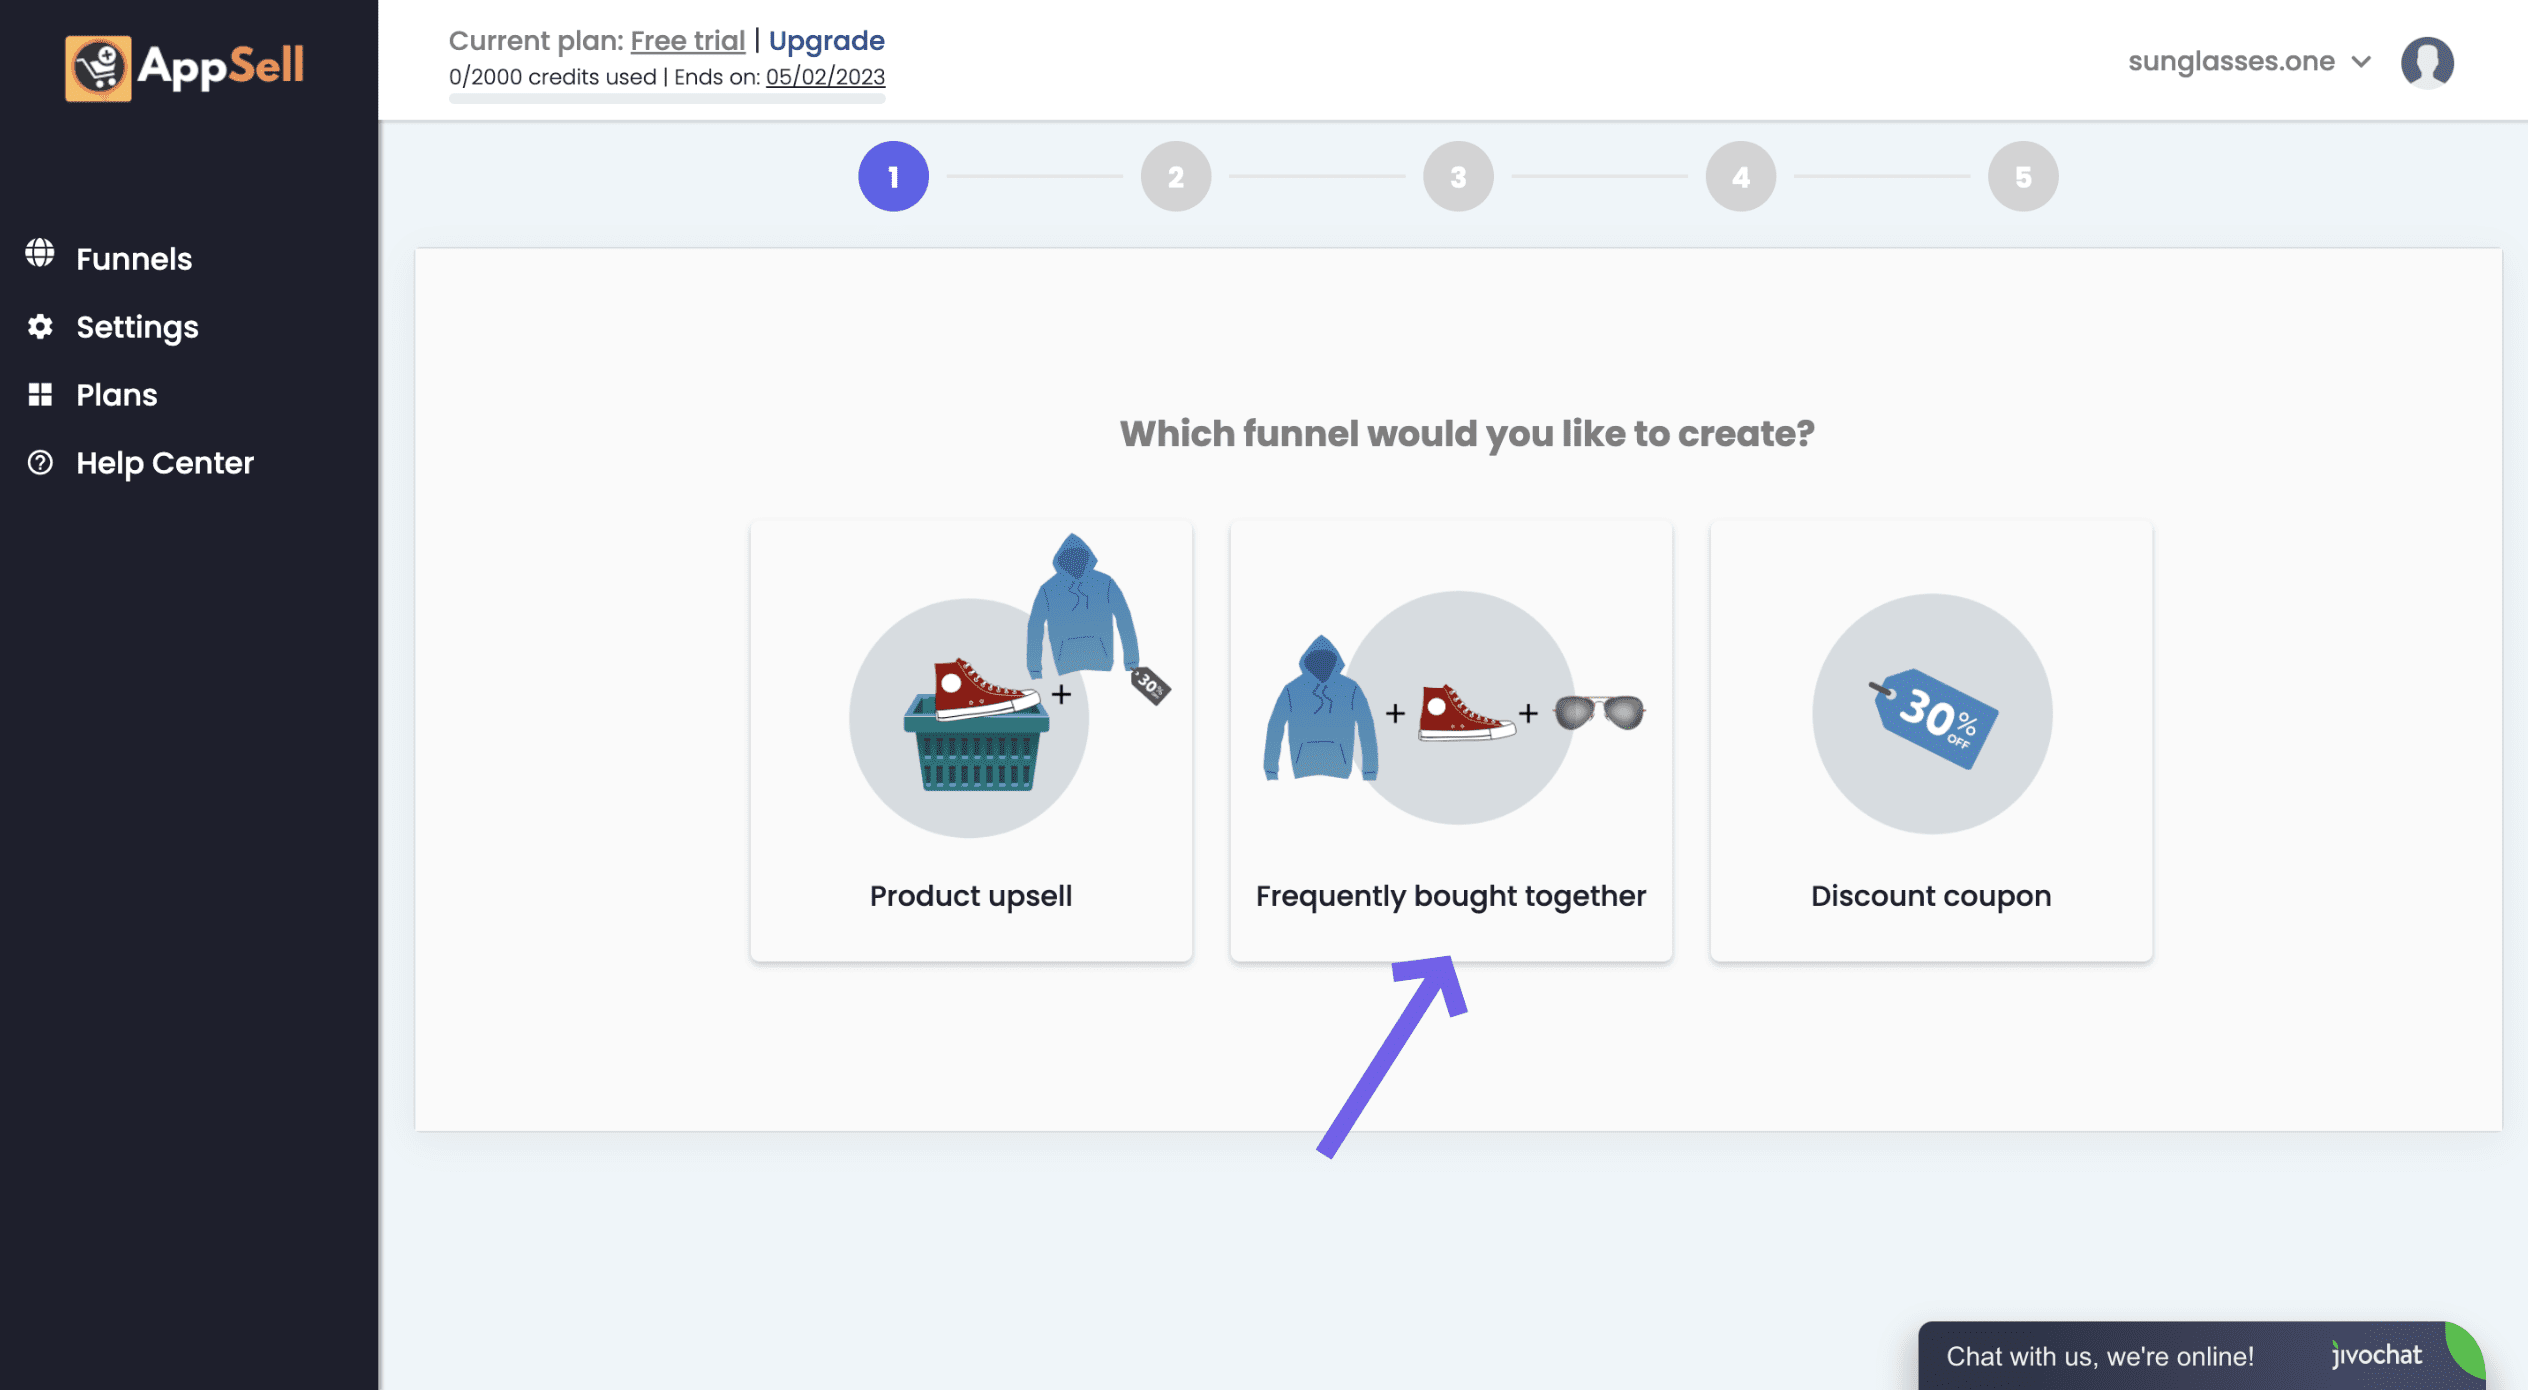
Task: Click the Help Center question mark icon
Action: tap(40, 463)
